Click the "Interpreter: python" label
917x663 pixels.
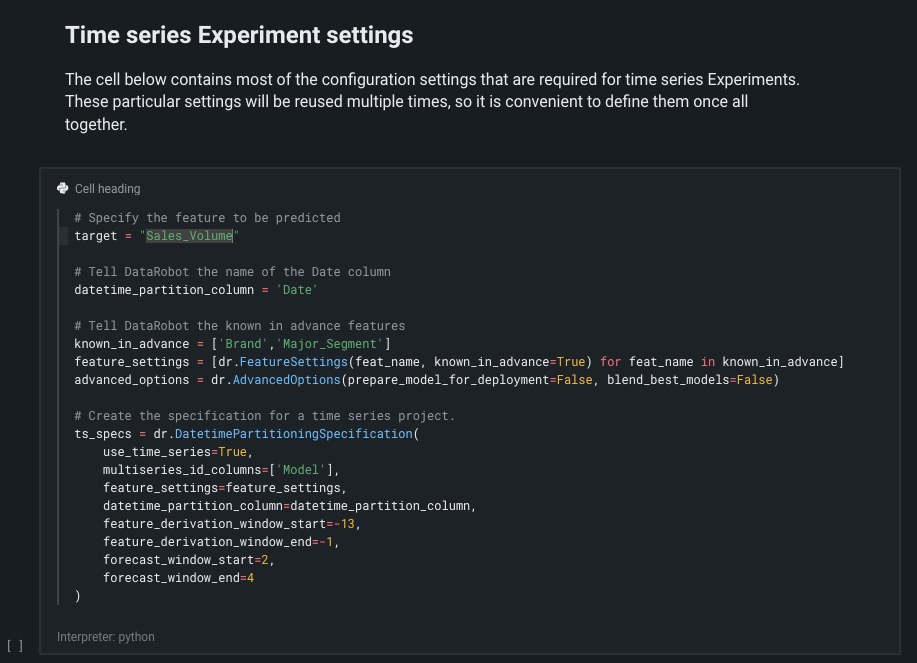106,637
